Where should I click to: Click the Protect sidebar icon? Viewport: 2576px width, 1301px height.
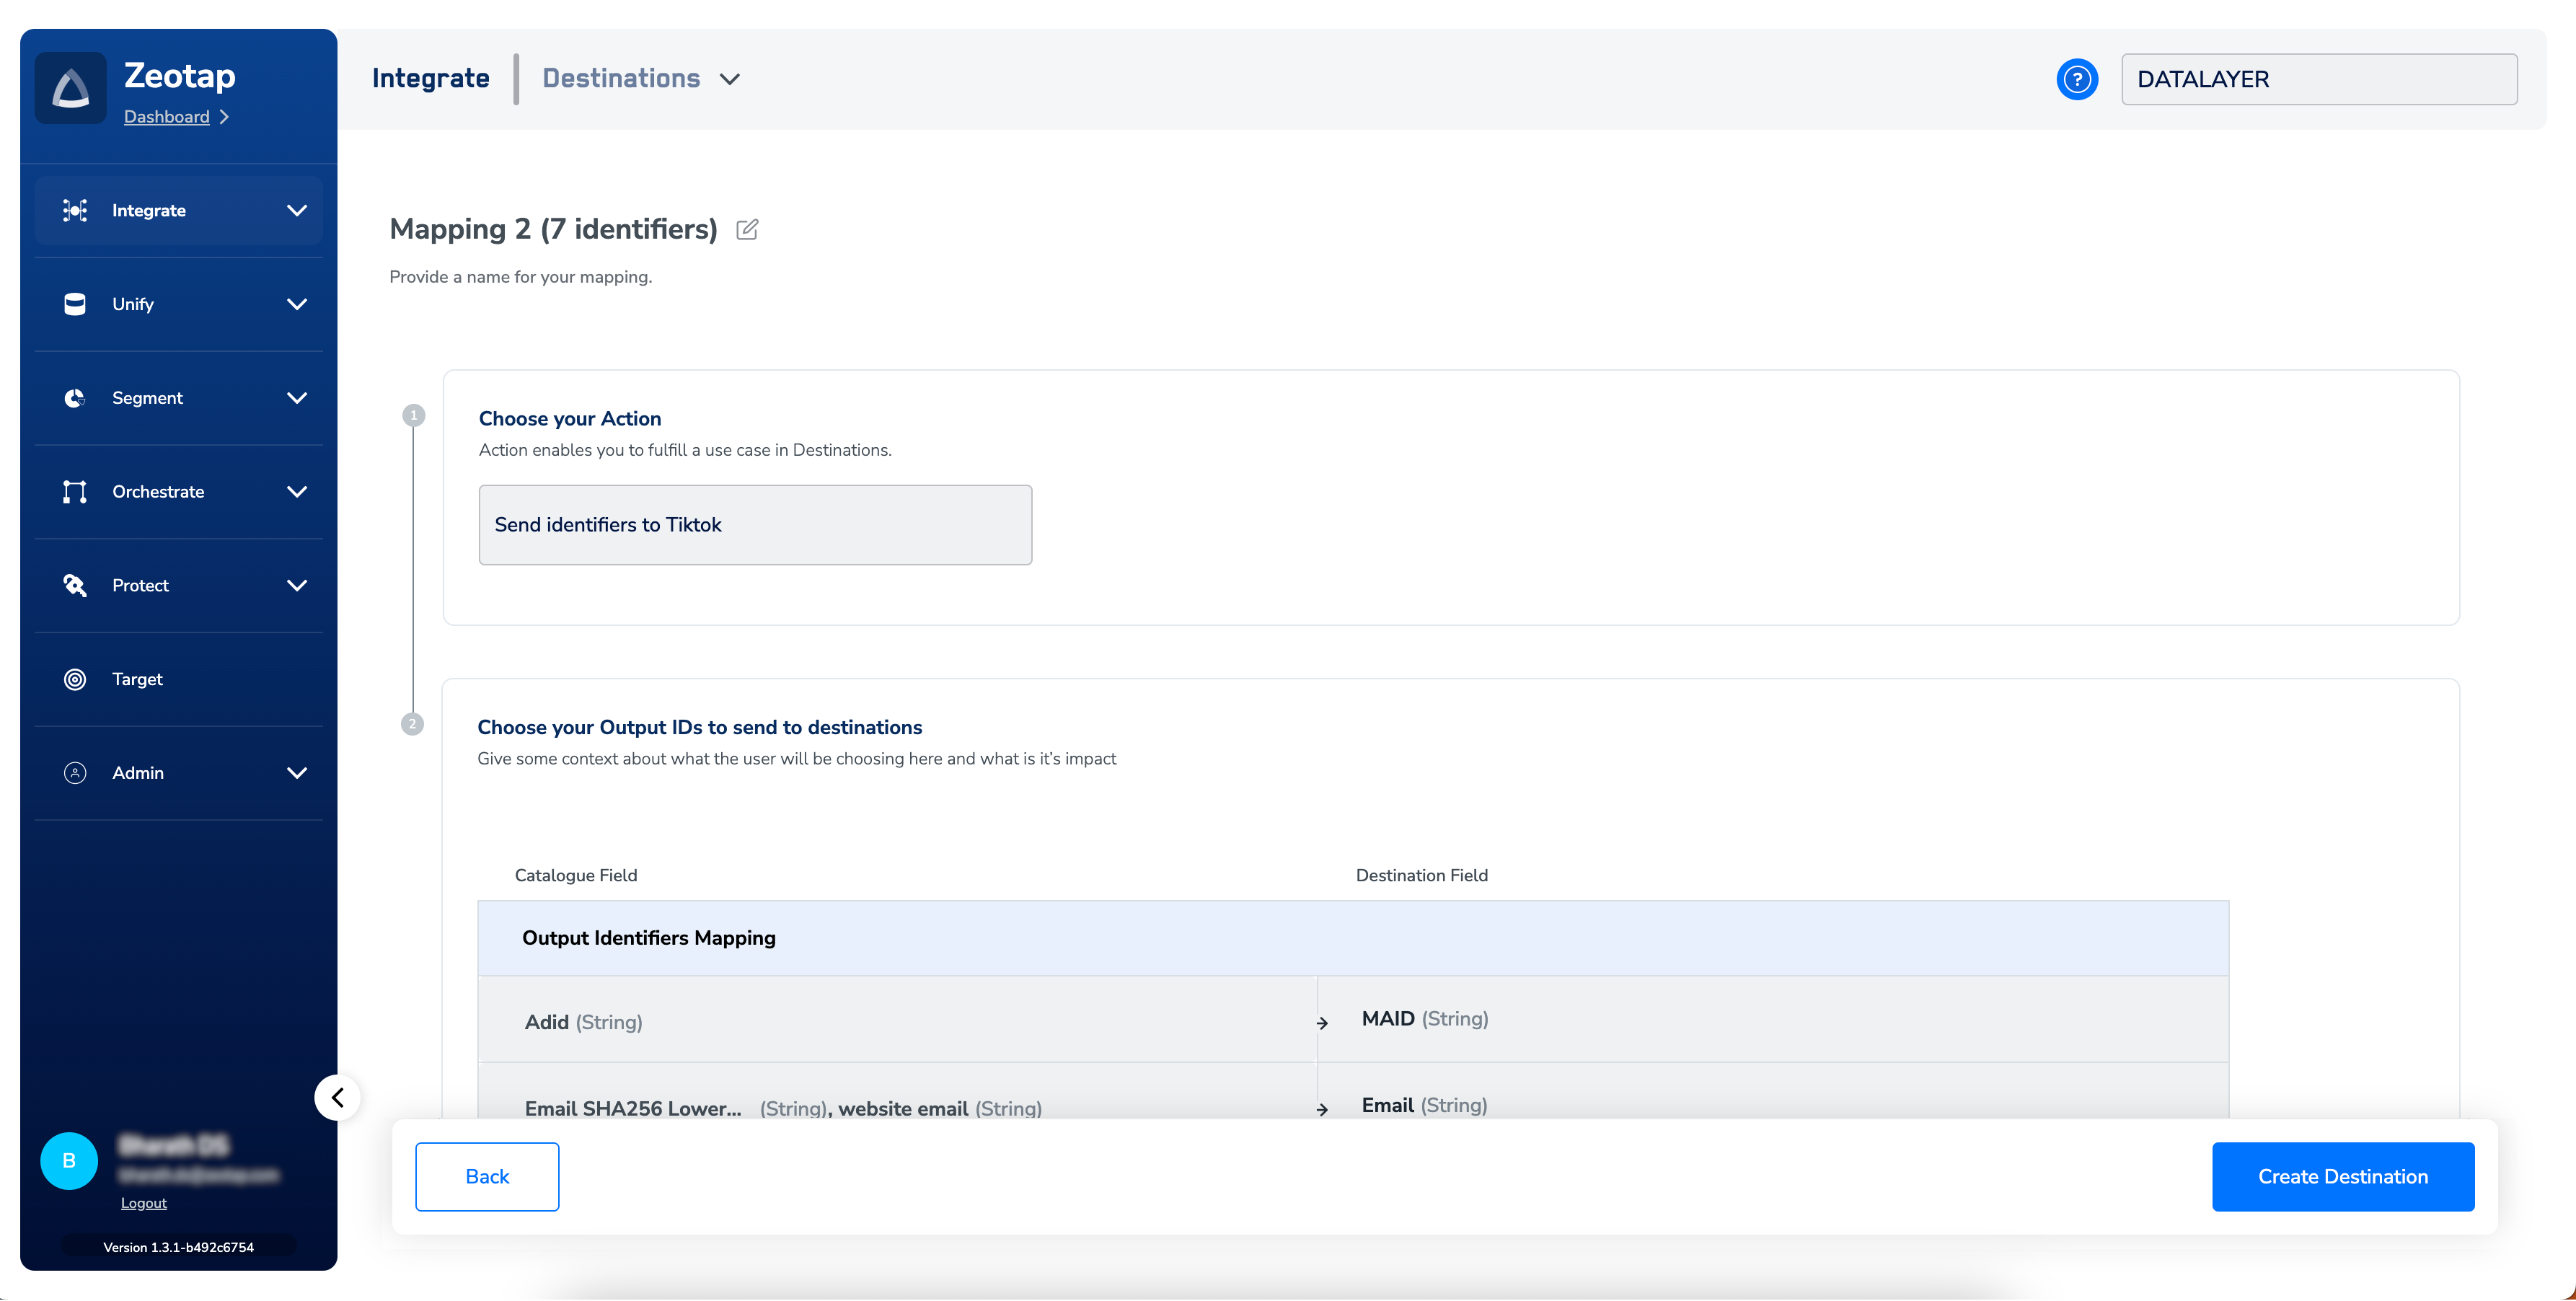pos(75,585)
